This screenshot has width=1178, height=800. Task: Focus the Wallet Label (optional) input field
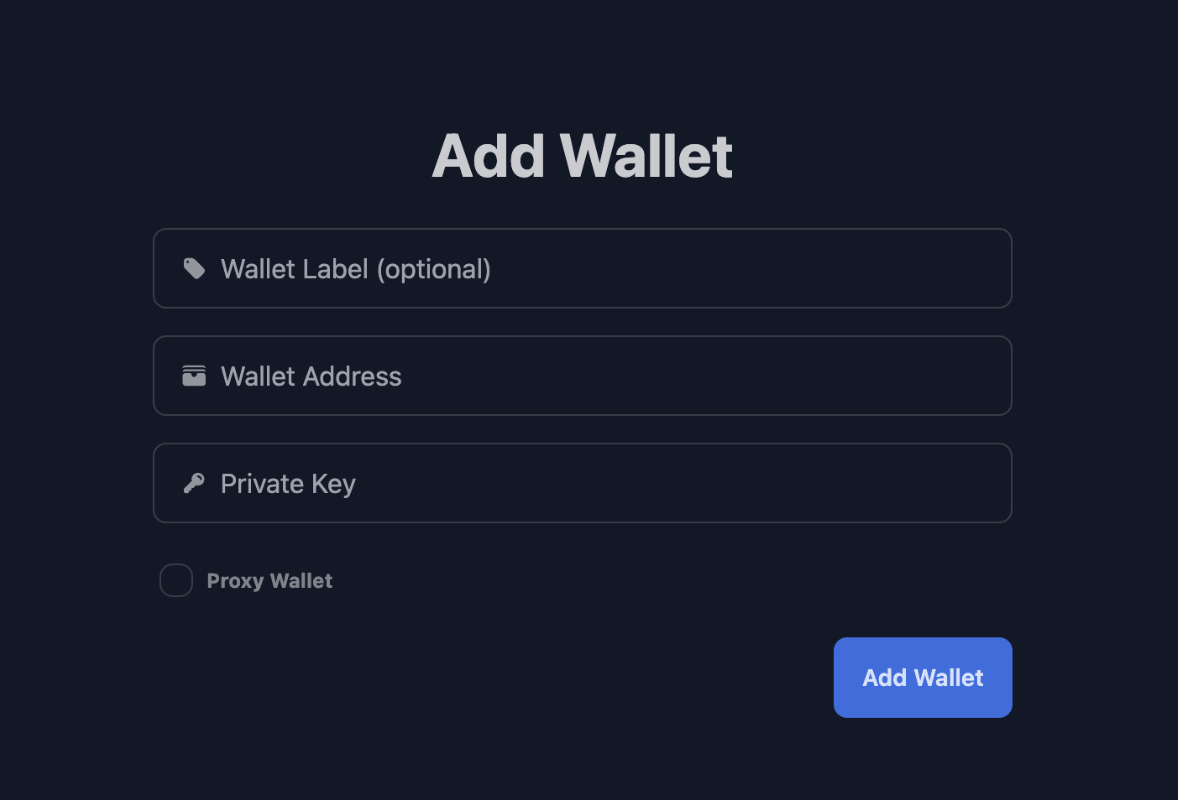(x=582, y=268)
